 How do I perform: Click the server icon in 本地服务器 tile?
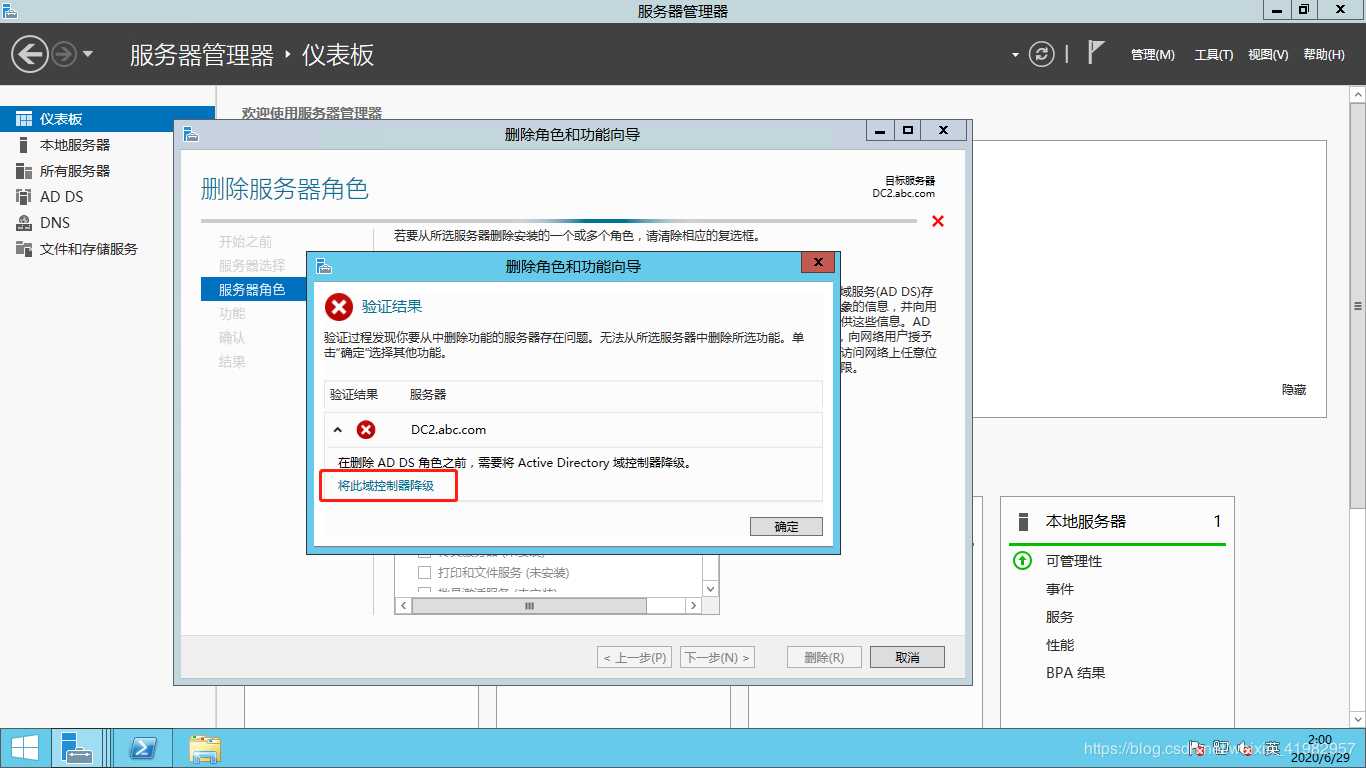1023,522
